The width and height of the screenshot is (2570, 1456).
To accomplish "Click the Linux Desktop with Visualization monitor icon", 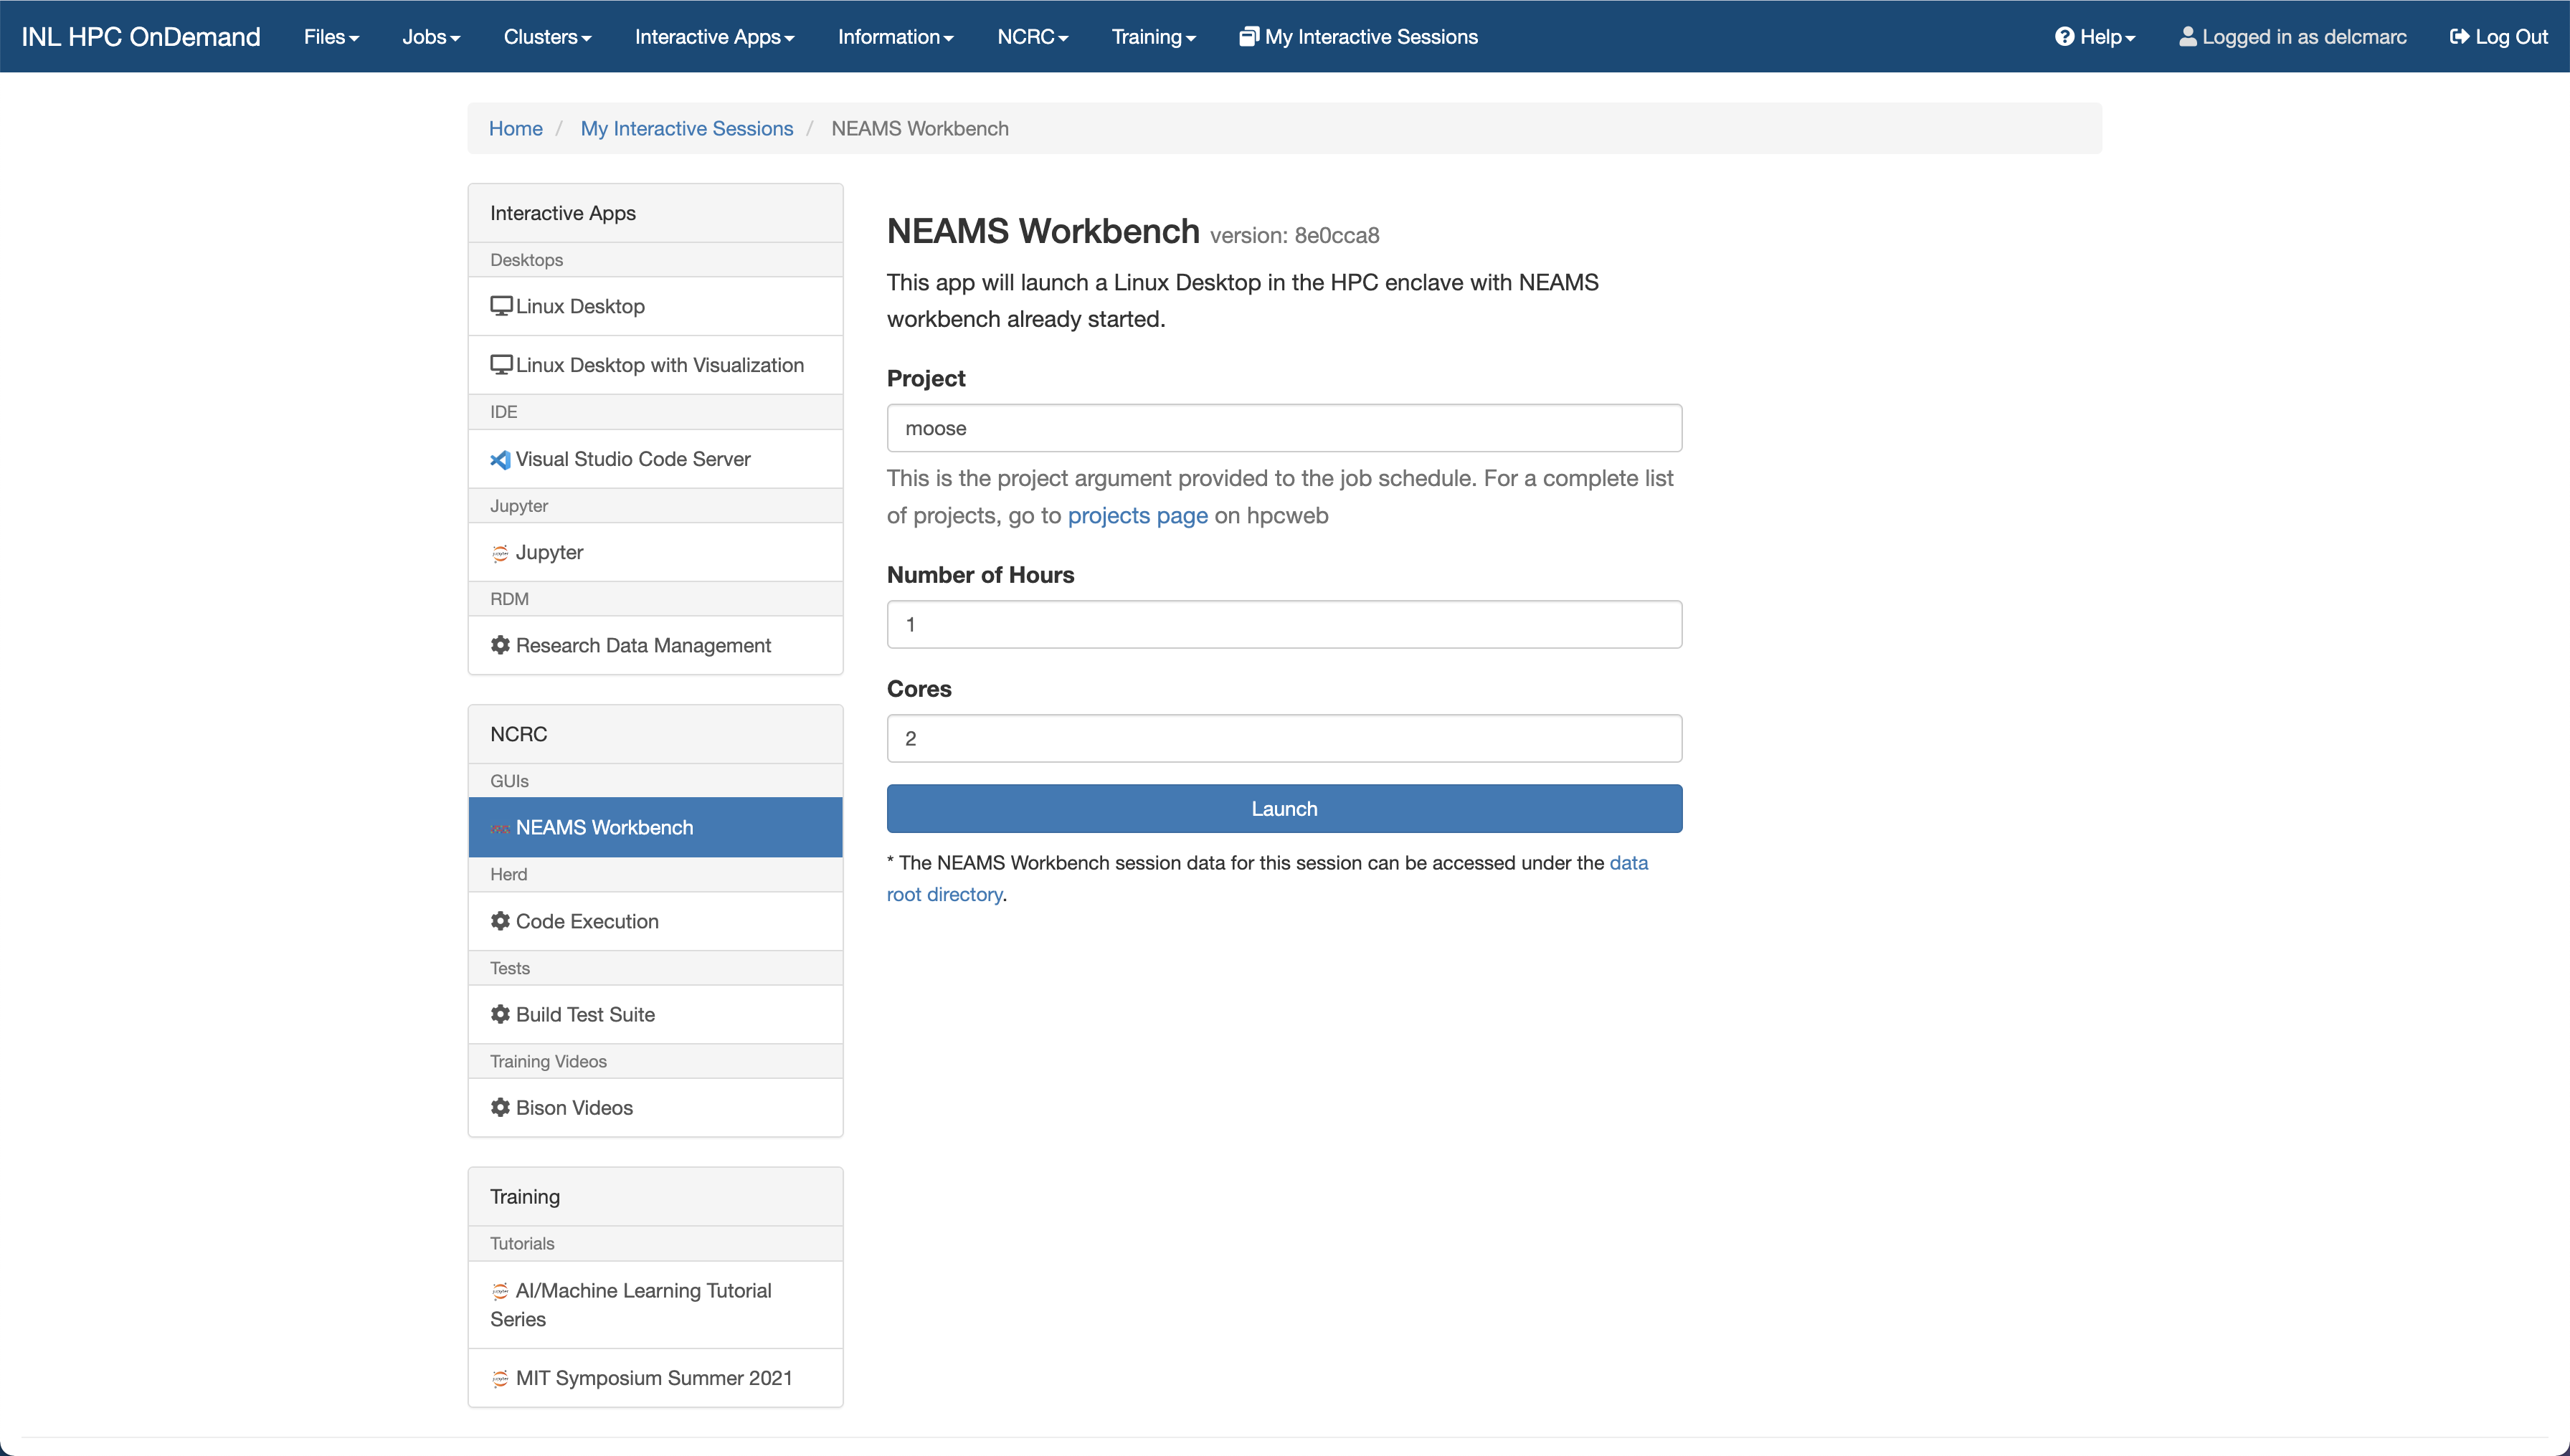I will [x=501, y=365].
